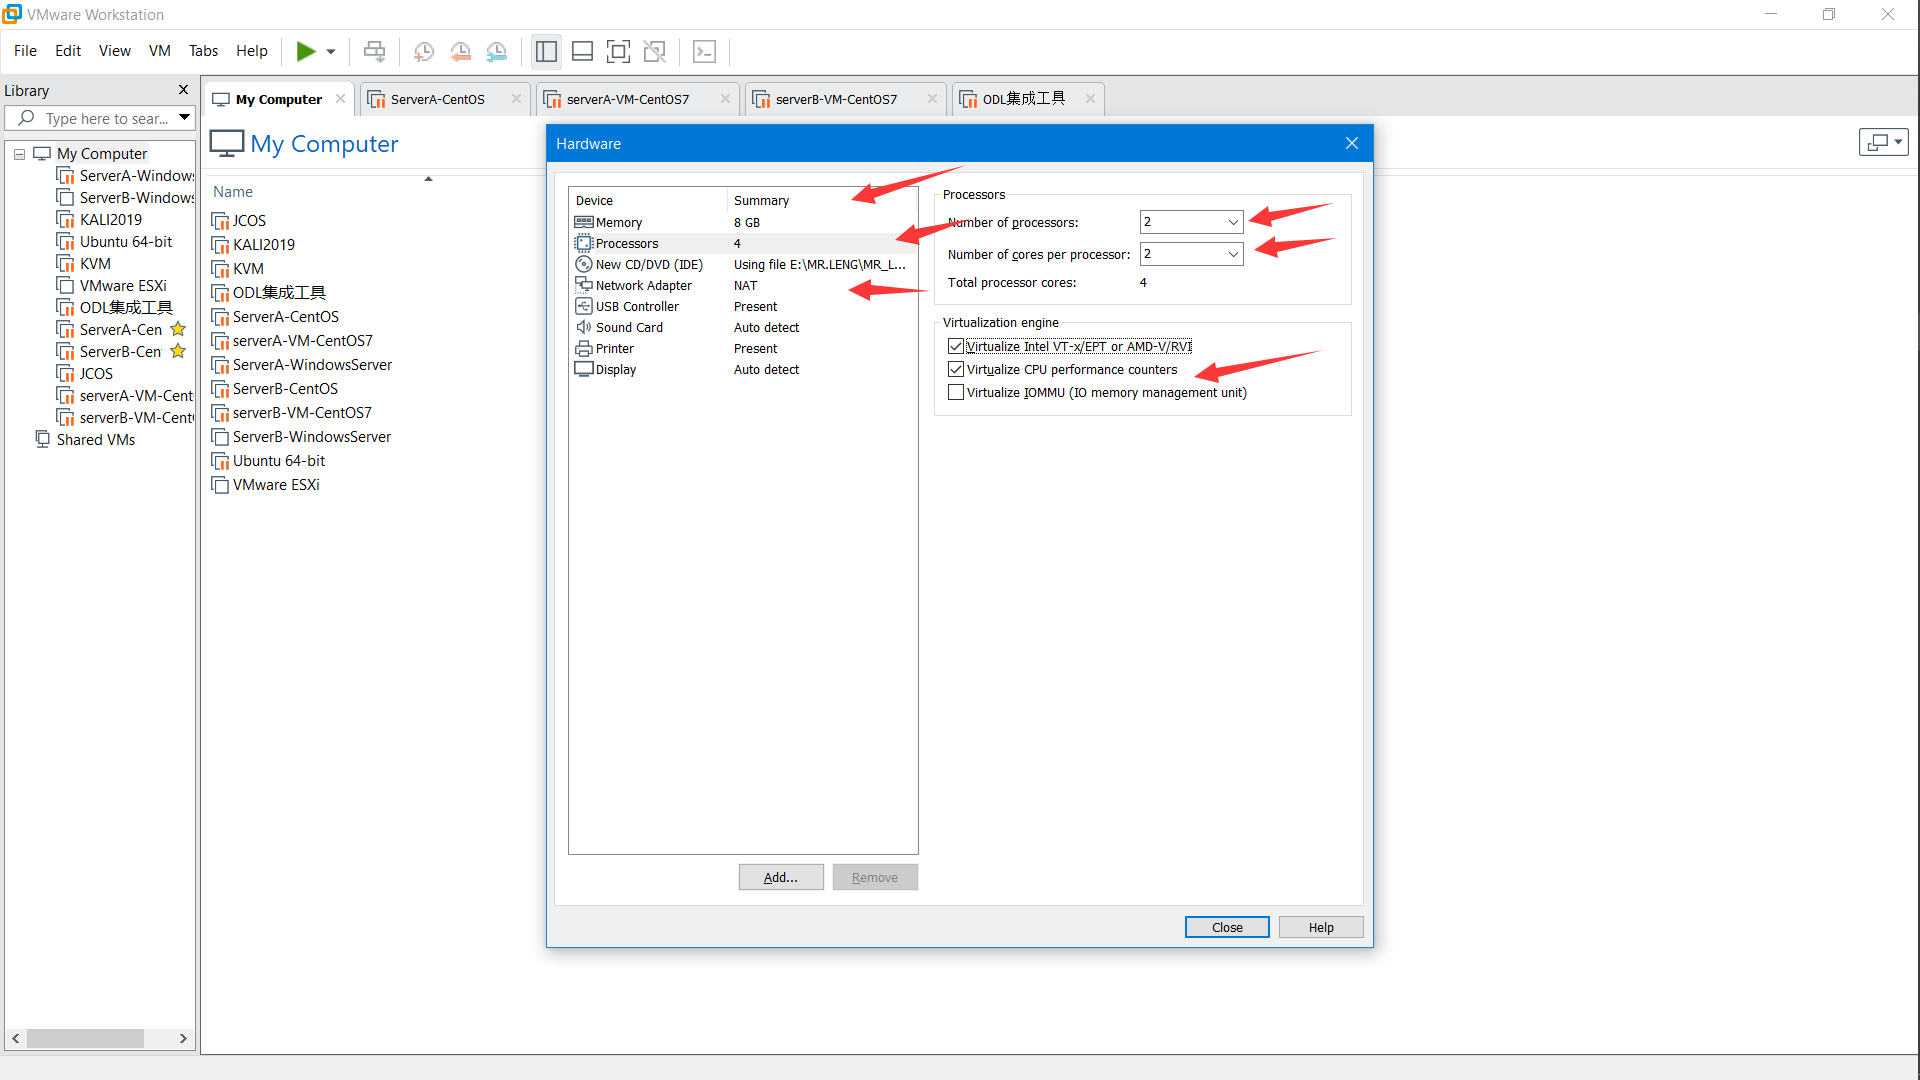Enable Virtualize IOMMU checkbox
Viewport: 1920px width, 1080px height.
click(x=956, y=392)
